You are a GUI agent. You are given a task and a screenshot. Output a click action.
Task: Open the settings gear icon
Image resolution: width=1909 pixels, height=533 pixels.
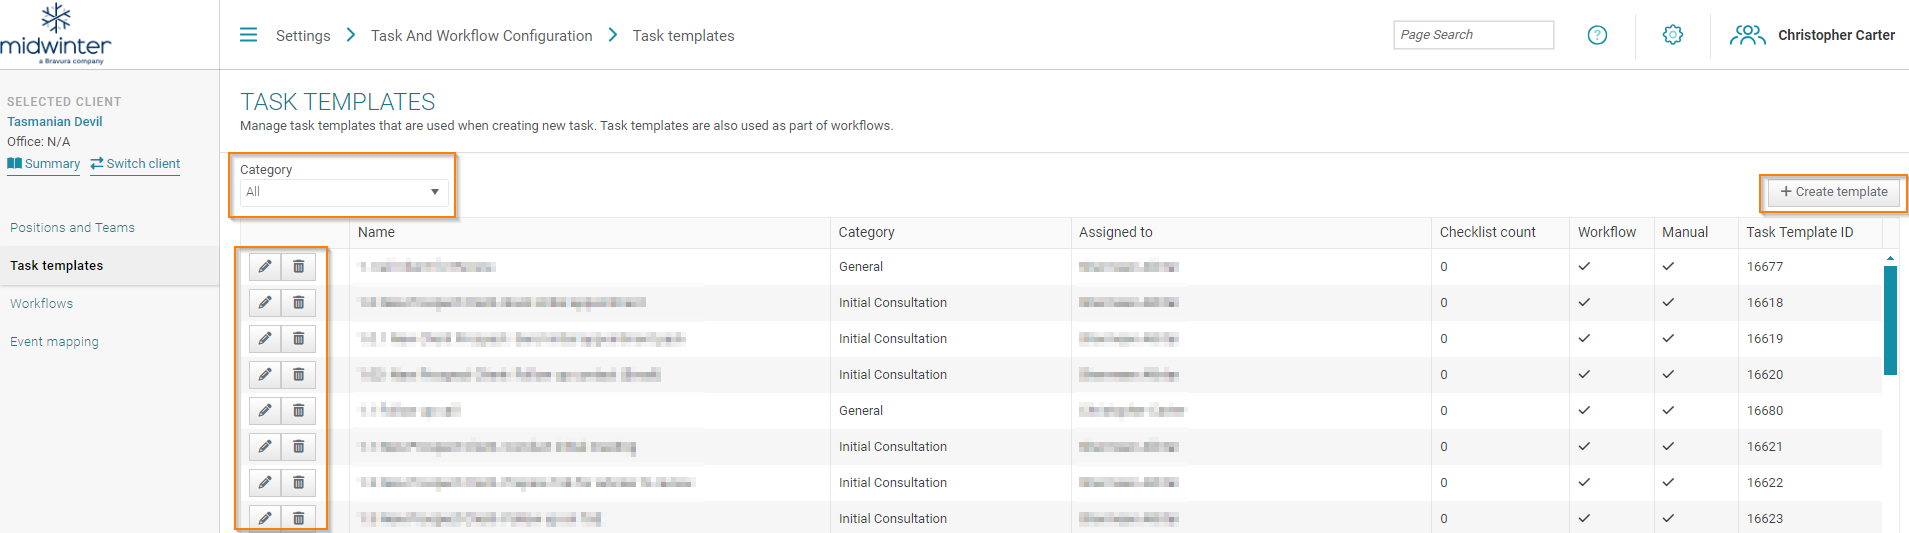tap(1672, 35)
